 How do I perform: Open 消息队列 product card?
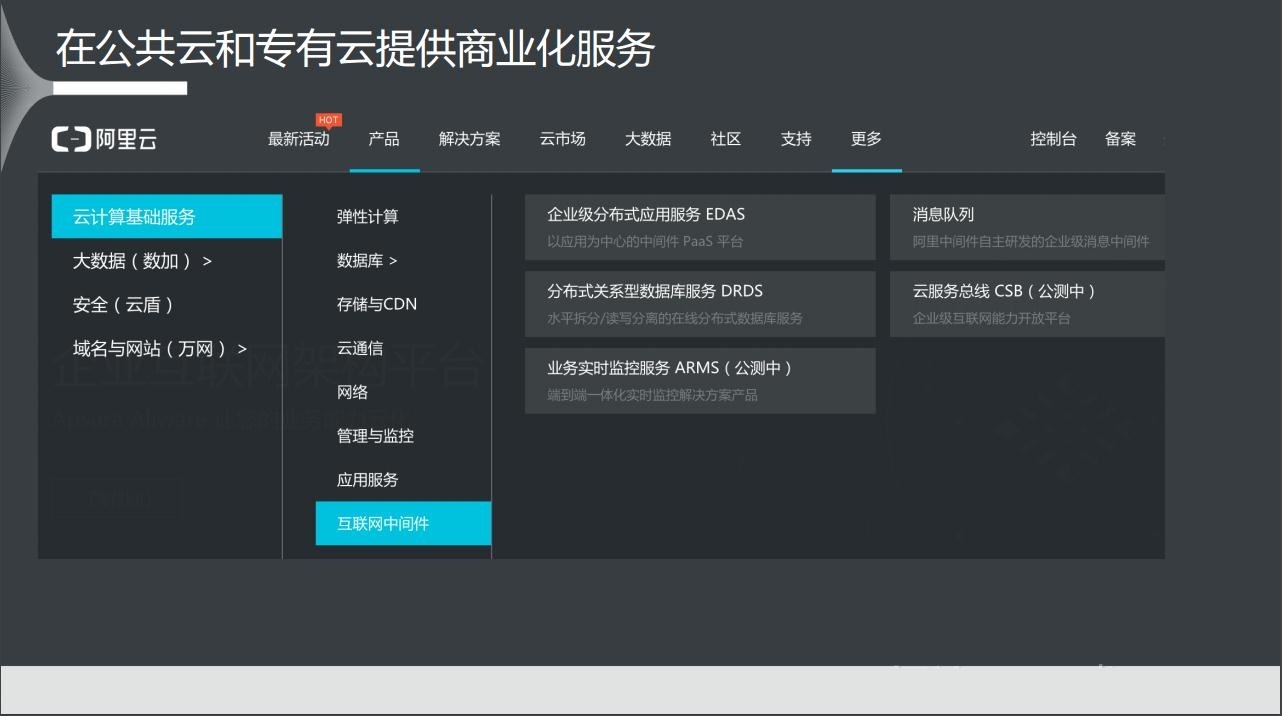1027,227
